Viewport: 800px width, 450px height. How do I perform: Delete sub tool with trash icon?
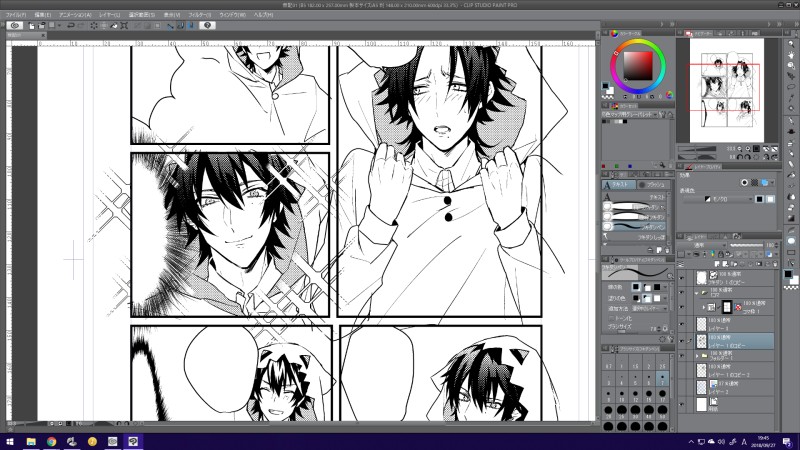pos(667,250)
